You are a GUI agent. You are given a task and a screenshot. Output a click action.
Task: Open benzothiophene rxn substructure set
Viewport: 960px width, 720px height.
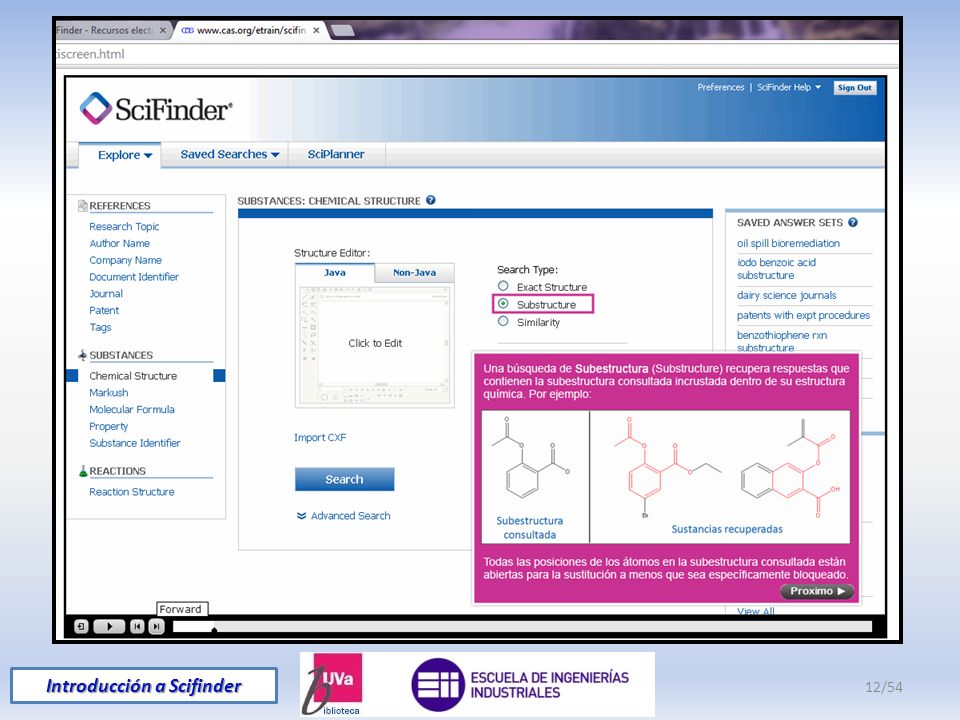[x=782, y=341]
